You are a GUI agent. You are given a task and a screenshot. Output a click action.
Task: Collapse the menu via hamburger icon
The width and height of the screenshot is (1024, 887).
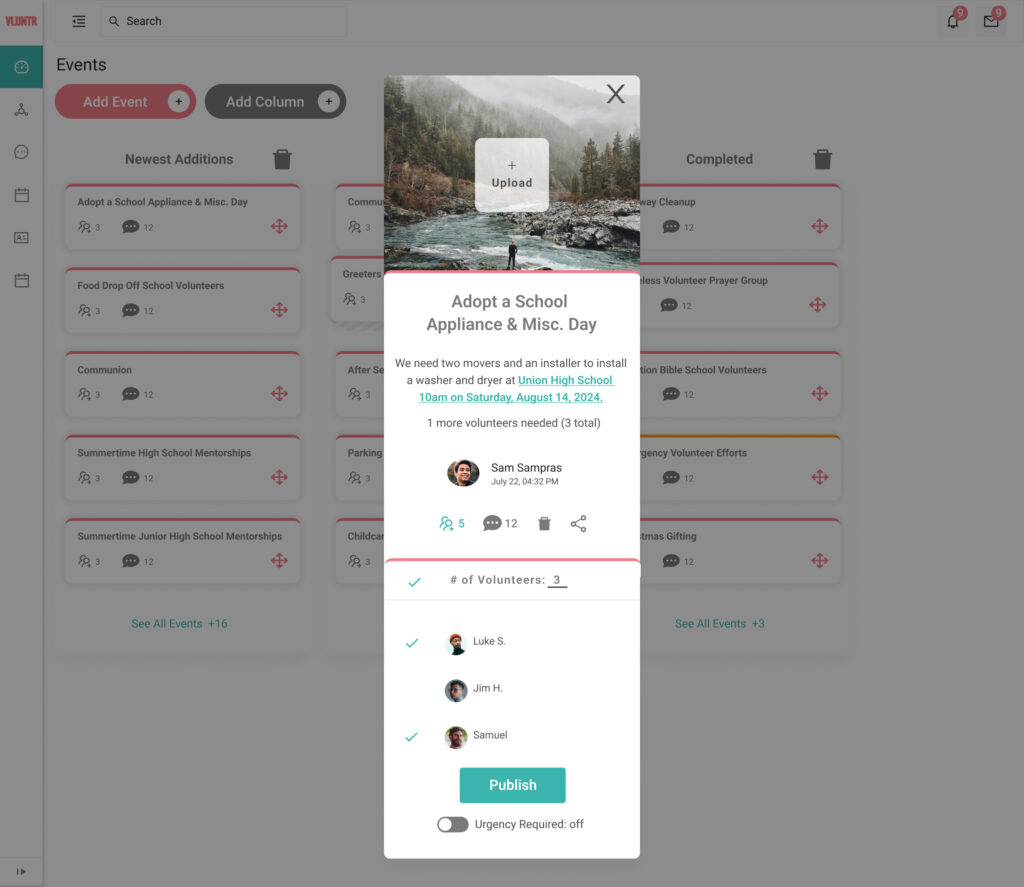coord(79,22)
